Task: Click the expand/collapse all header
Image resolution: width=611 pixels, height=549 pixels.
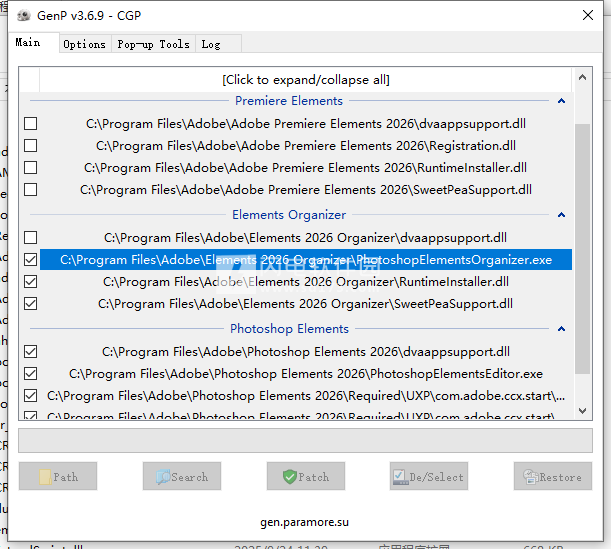Action: click(x=305, y=79)
